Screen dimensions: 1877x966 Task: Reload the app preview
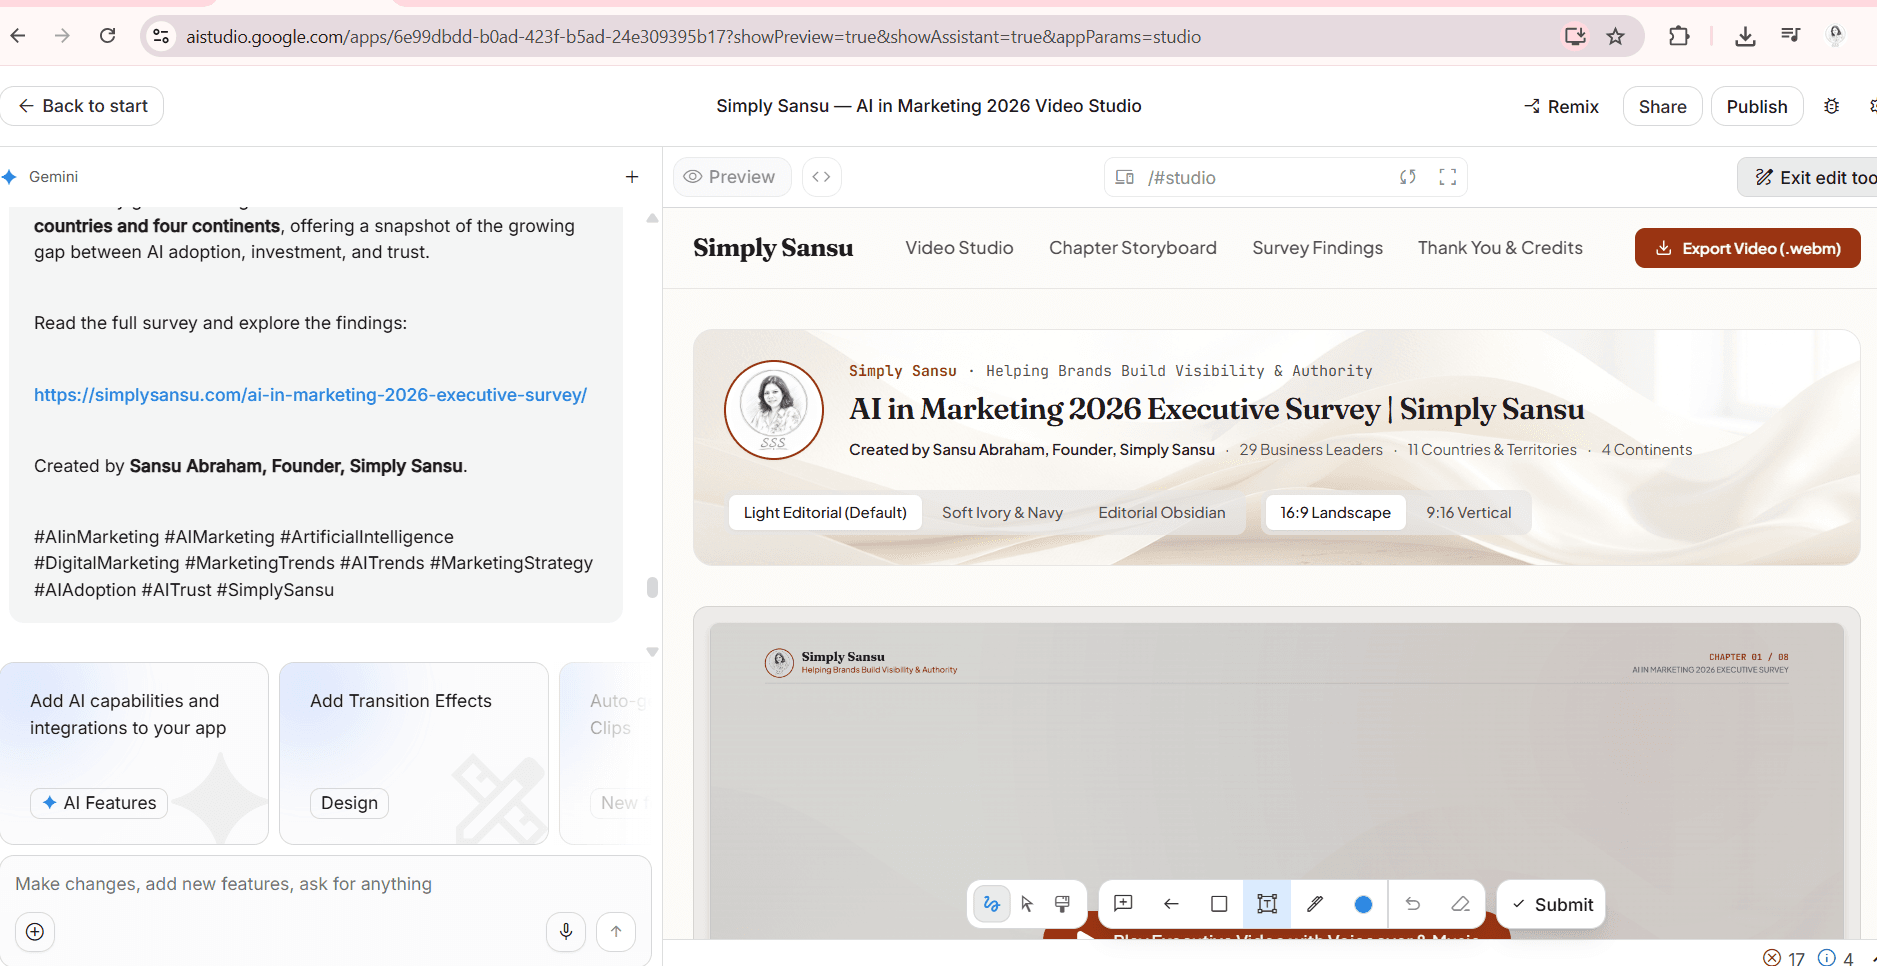[1408, 177]
